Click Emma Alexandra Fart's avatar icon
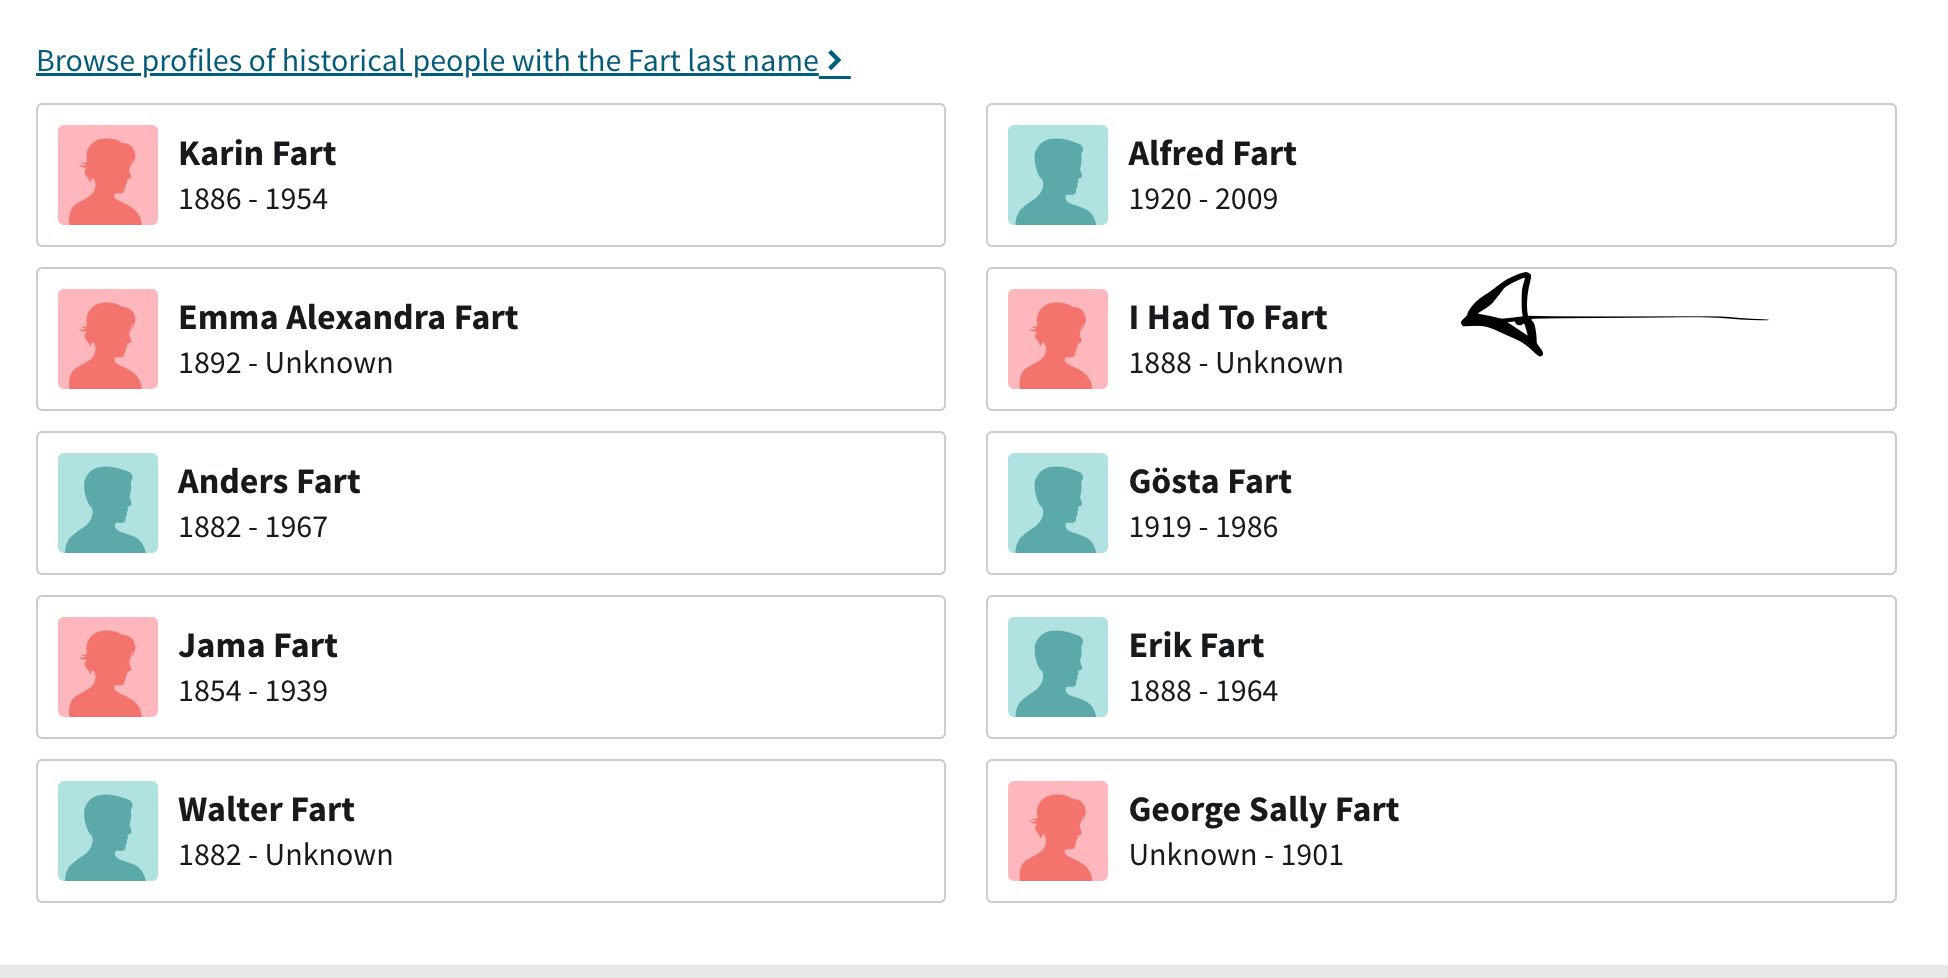Viewport: 1948px width, 978px height. click(108, 339)
